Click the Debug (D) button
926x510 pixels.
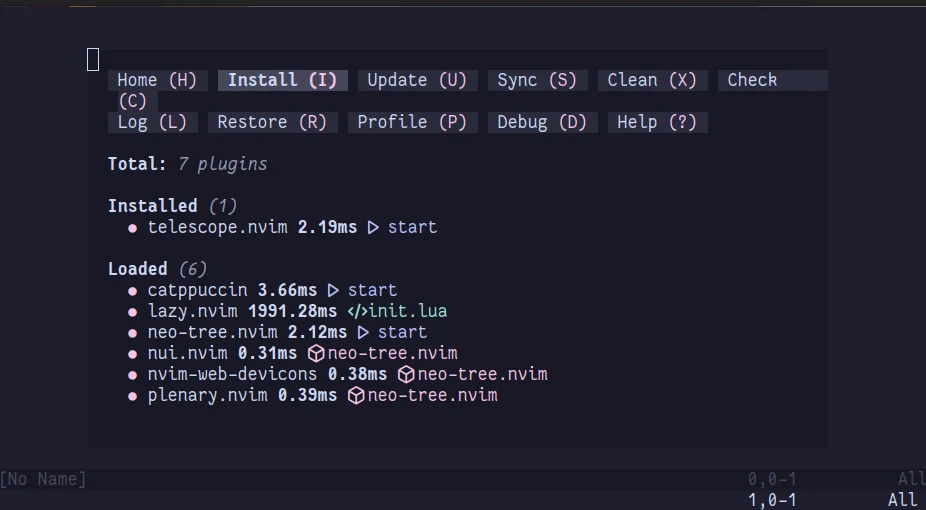[542, 122]
